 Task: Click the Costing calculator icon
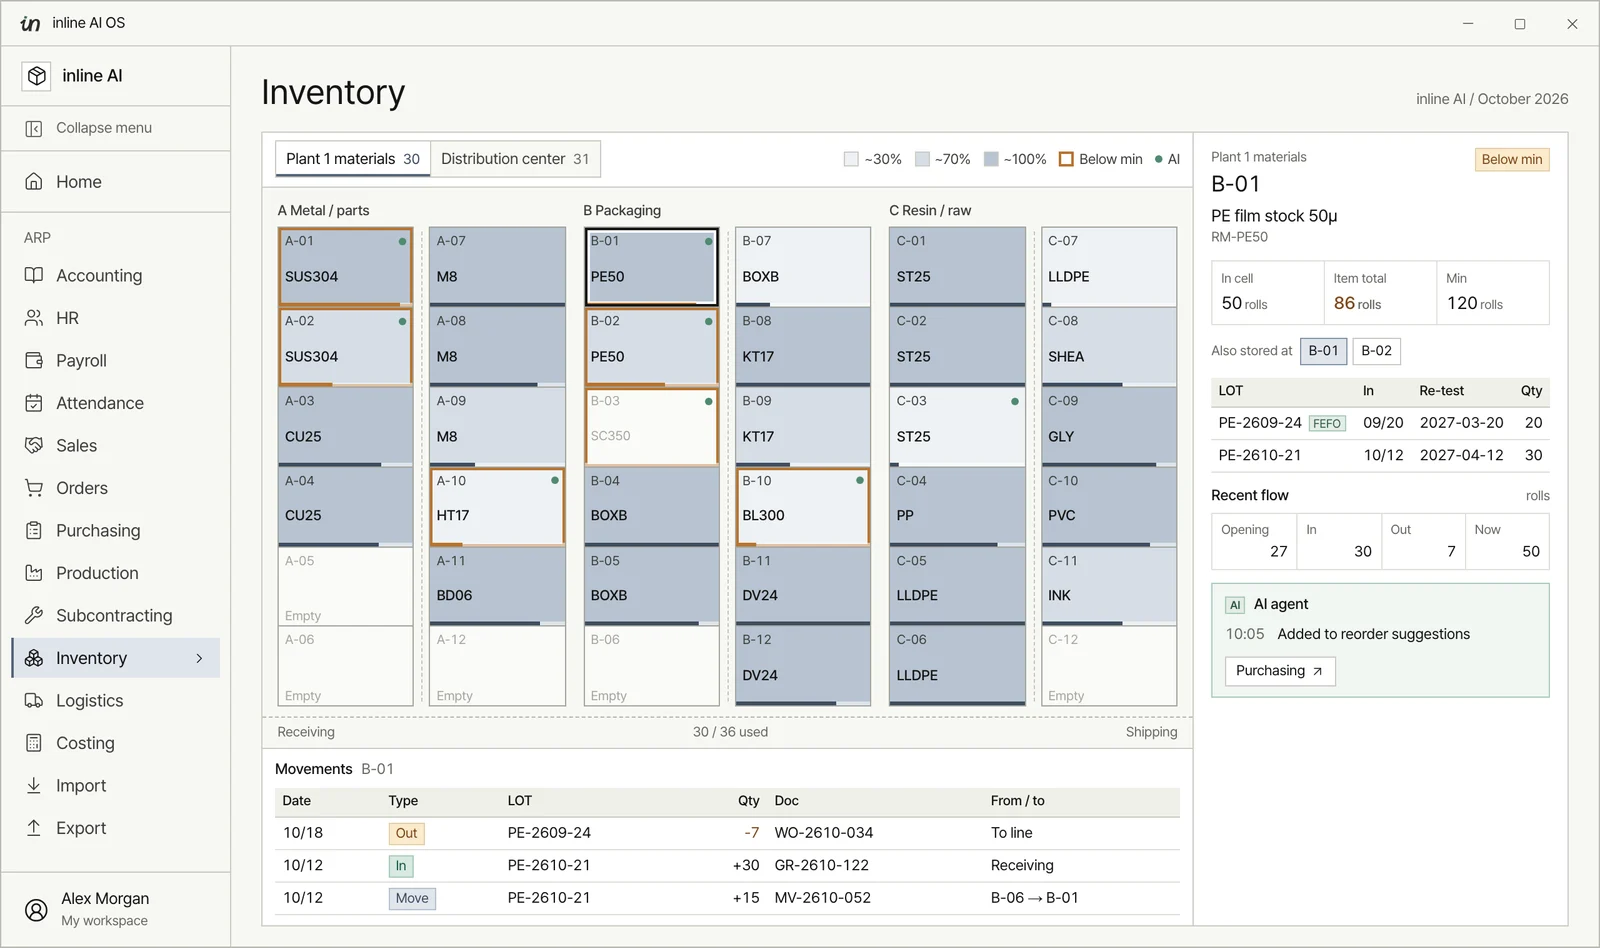click(34, 743)
